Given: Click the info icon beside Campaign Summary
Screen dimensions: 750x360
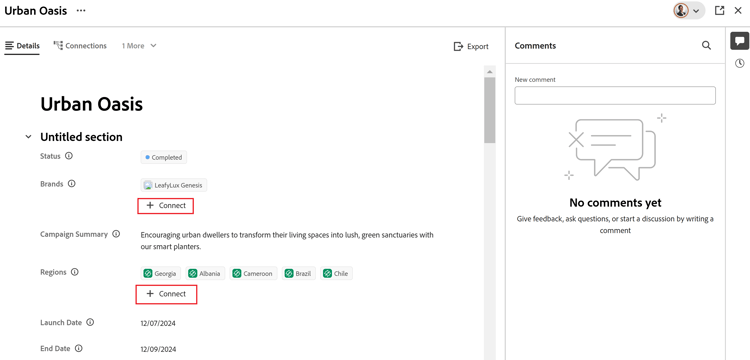Looking at the screenshot, I should pyautogui.click(x=116, y=234).
